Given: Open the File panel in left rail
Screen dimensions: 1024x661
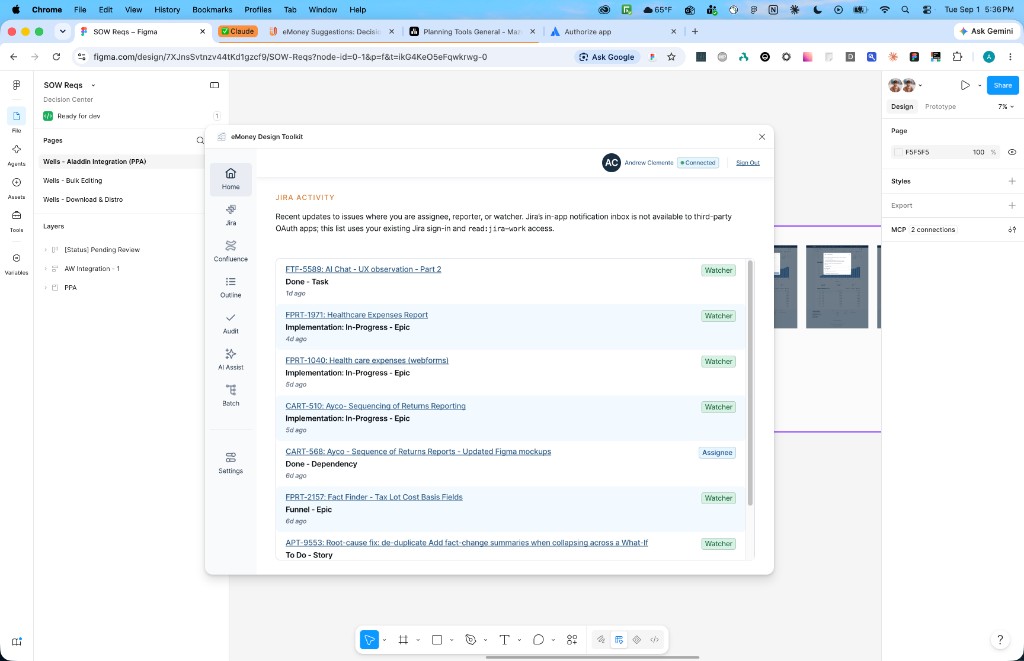Looking at the screenshot, I should tap(16, 120).
